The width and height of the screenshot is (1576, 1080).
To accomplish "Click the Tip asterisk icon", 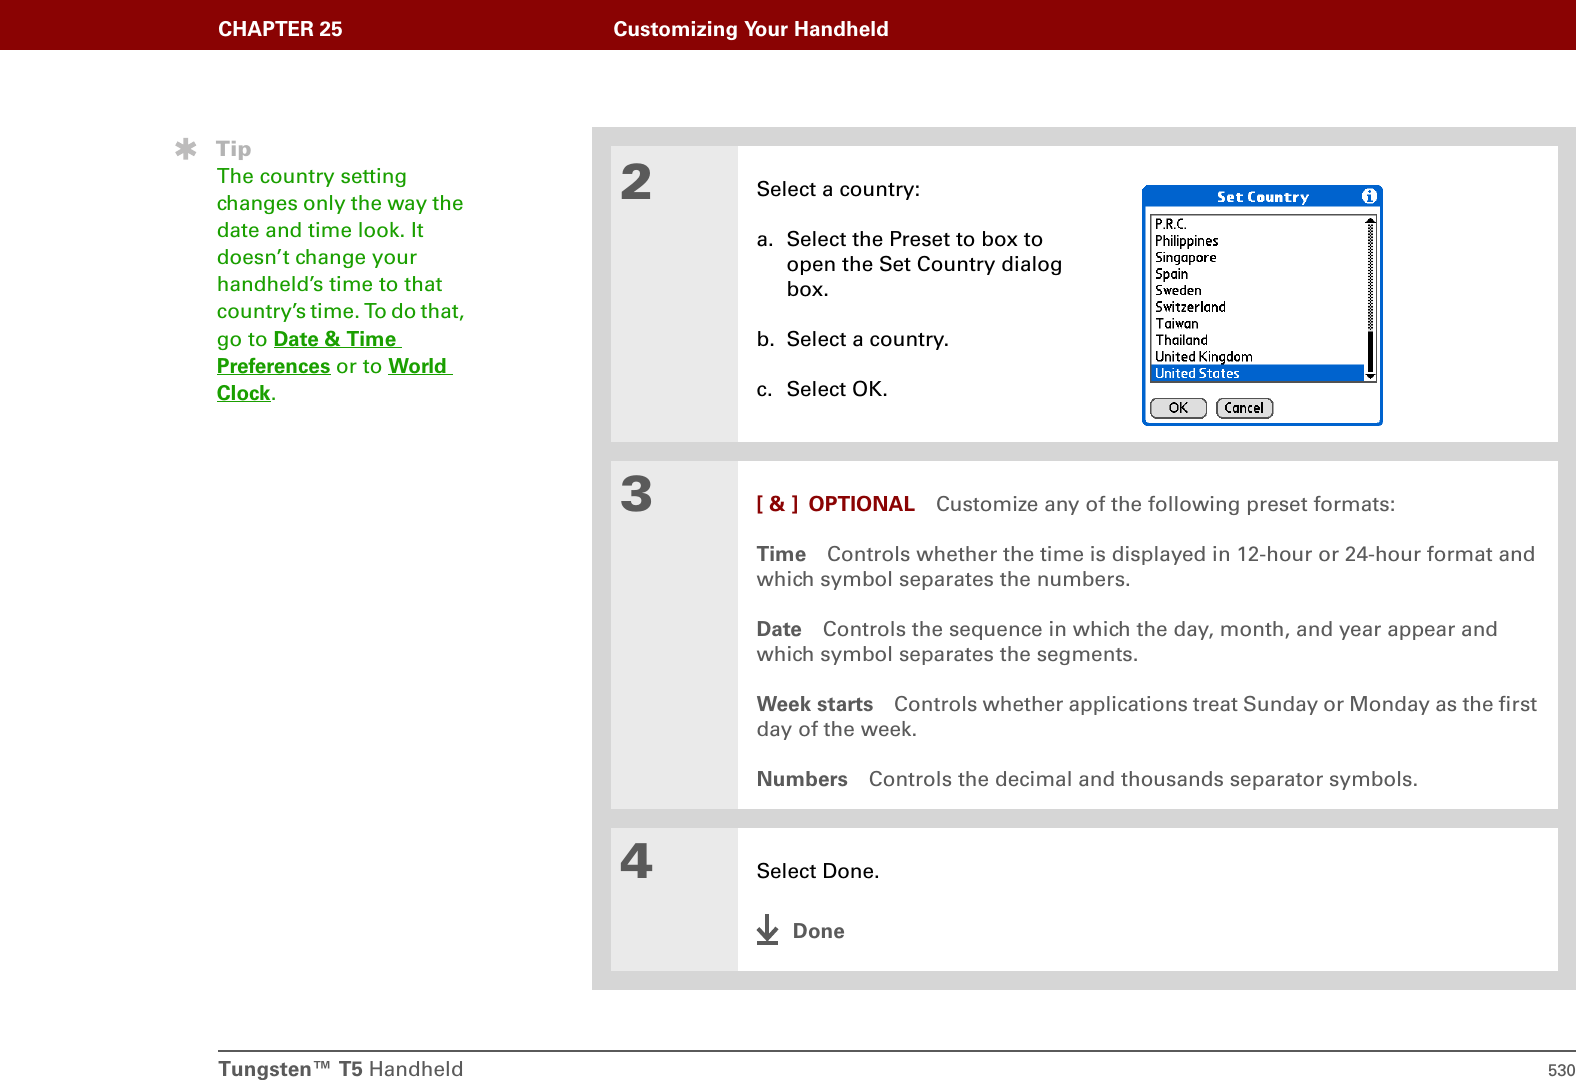I will pyautogui.click(x=186, y=150).
